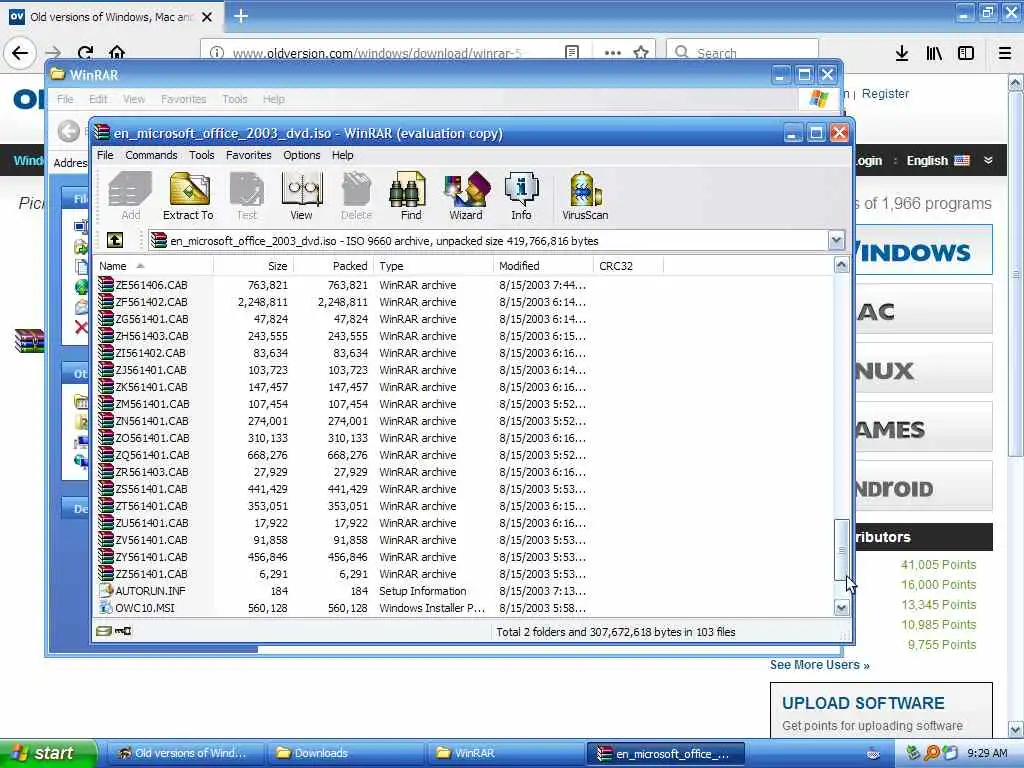Open Firefox library icon
This screenshot has height=768, width=1024.
pyautogui.click(x=934, y=53)
